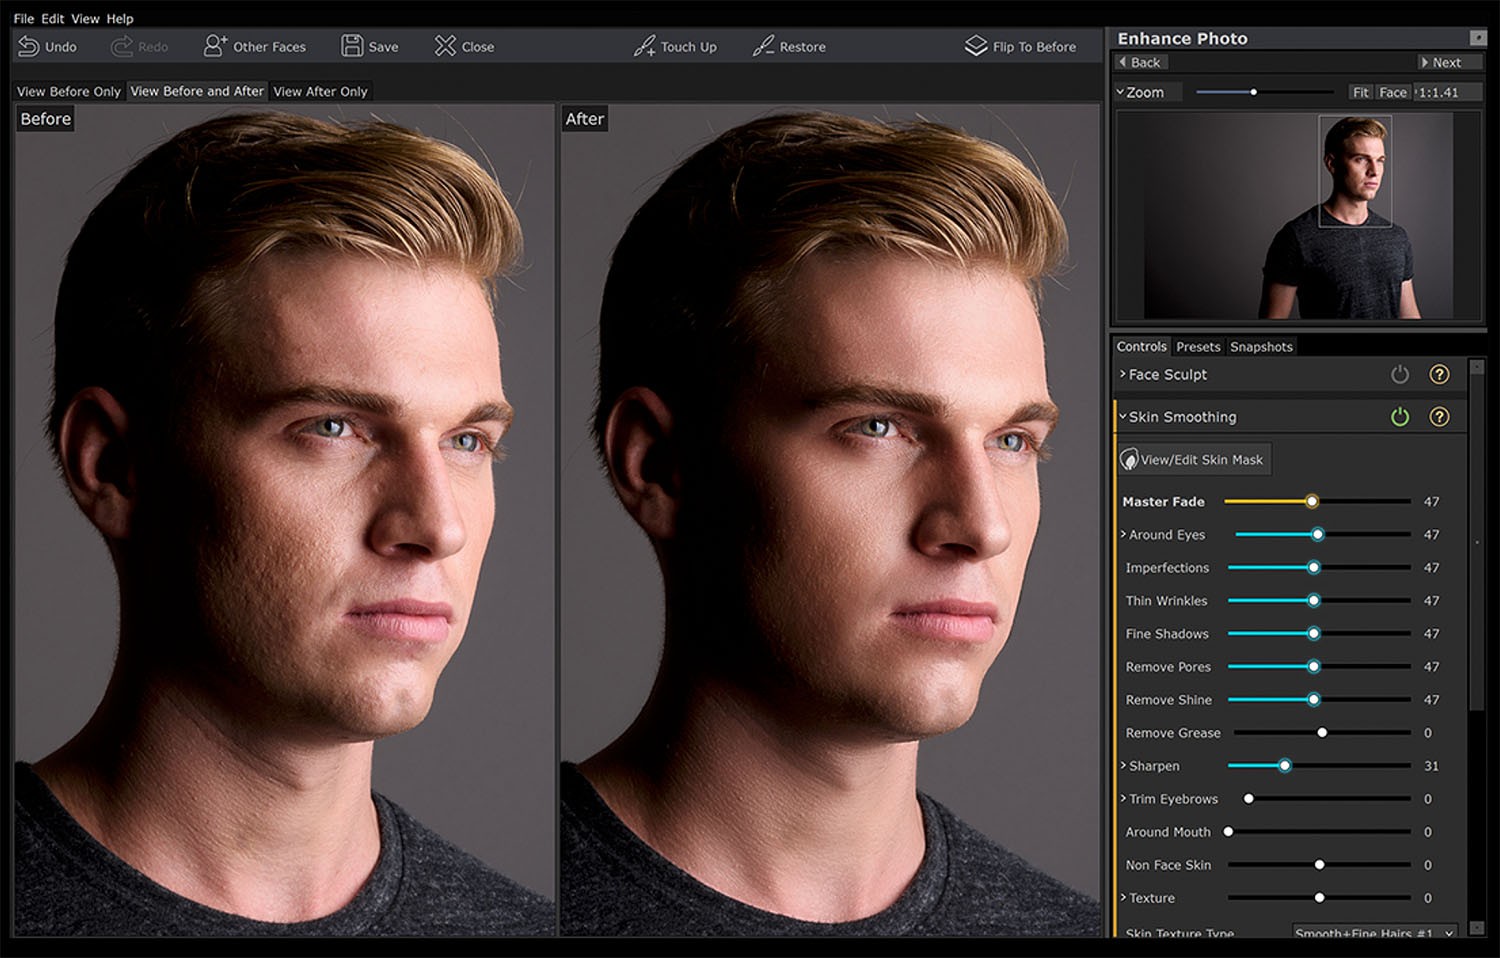Open Skin Smoothing help via question mark icon
This screenshot has height=958, width=1500.
1440,416
